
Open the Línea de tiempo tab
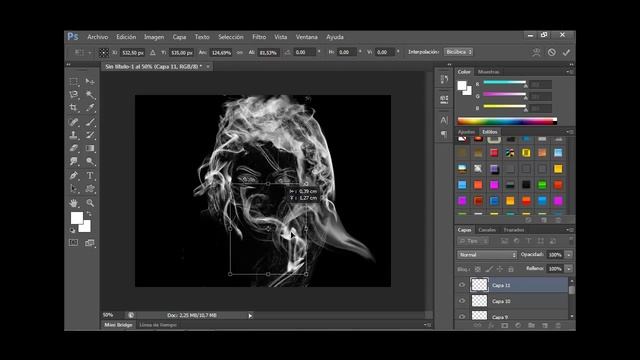tap(158, 325)
